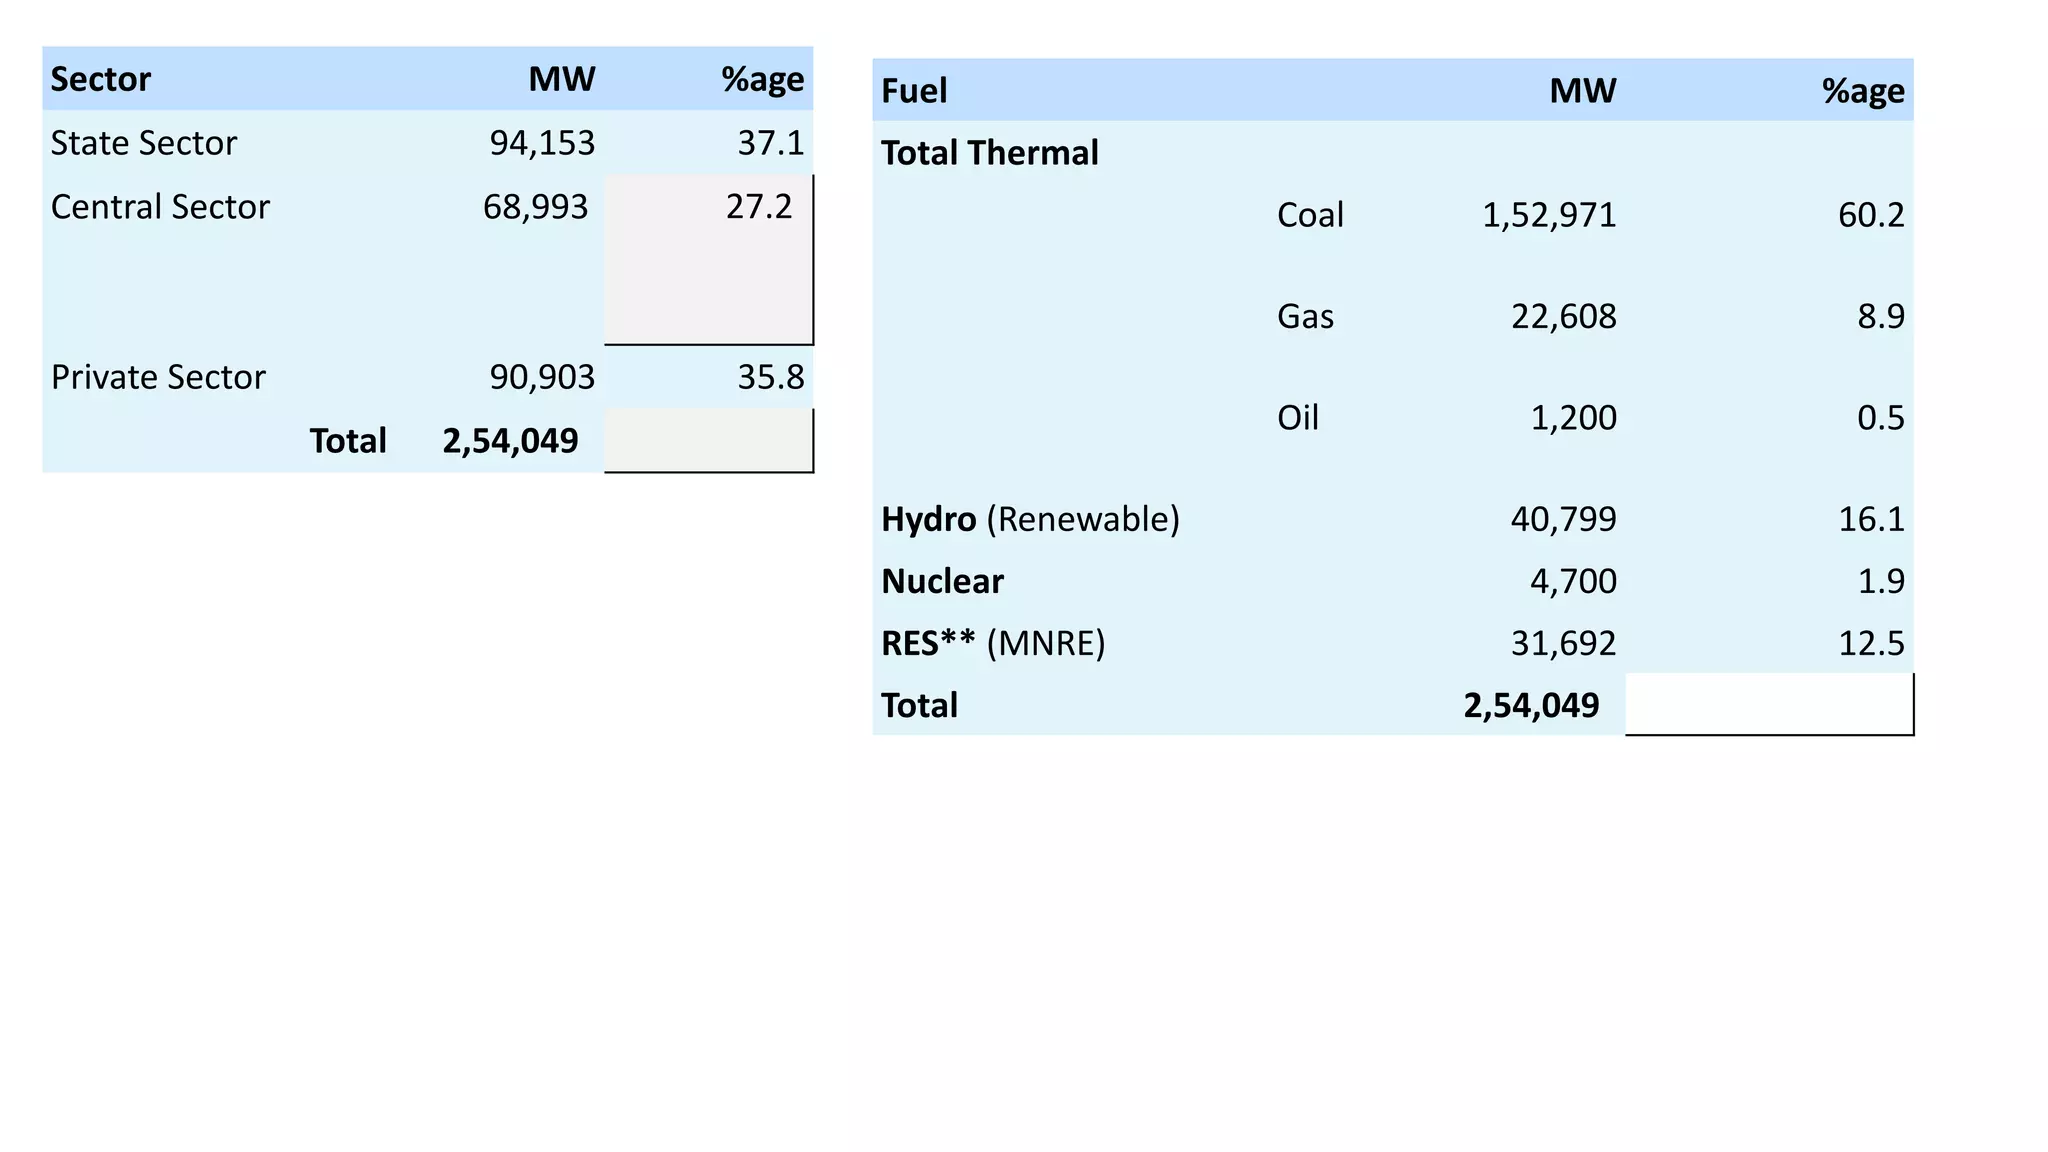Viewport: 2048px width, 1152px height.
Task: Click the Coal row label
Action: coord(1310,215)
